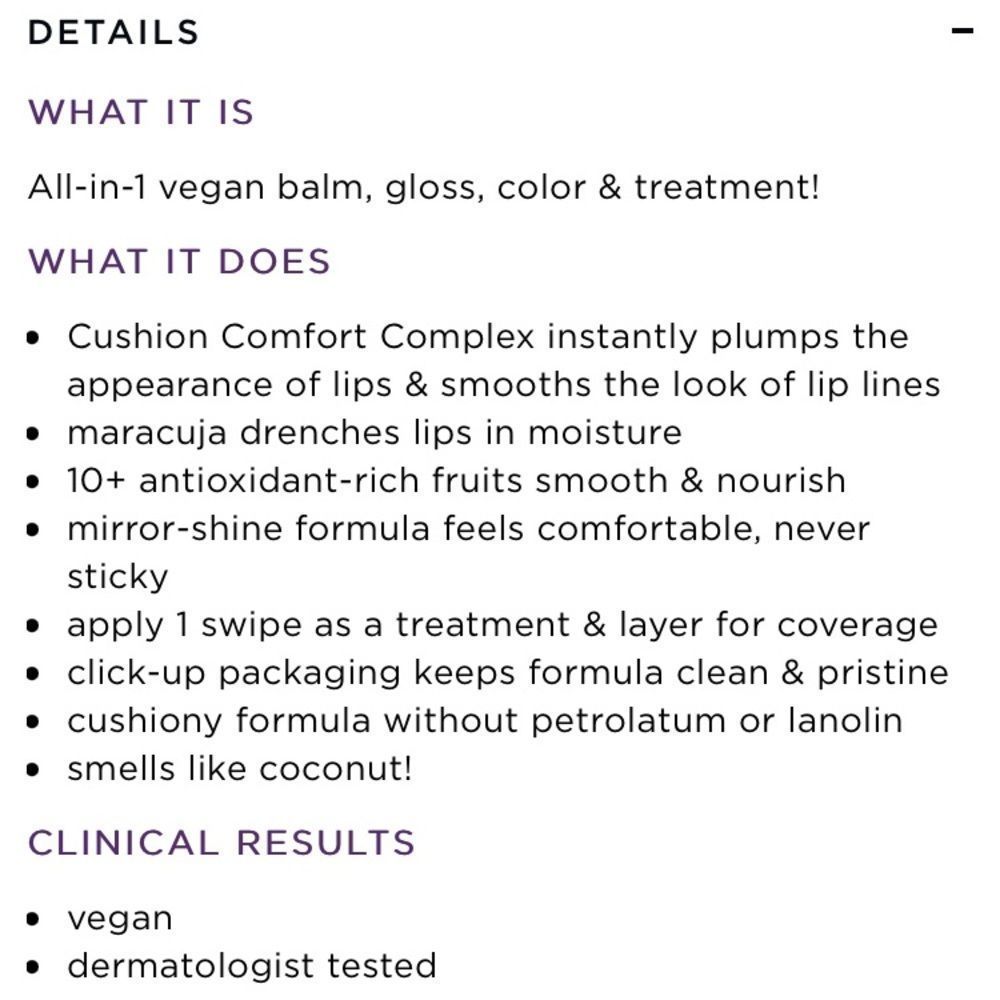Image resolution: width=1000 pixels, height=1000 pixels.
Task: Click the dermatologist tested bullet
Action: point(252,966)
